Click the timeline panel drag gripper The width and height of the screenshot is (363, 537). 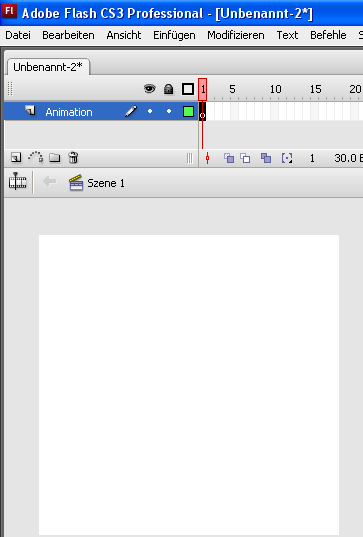pos(10,89)
